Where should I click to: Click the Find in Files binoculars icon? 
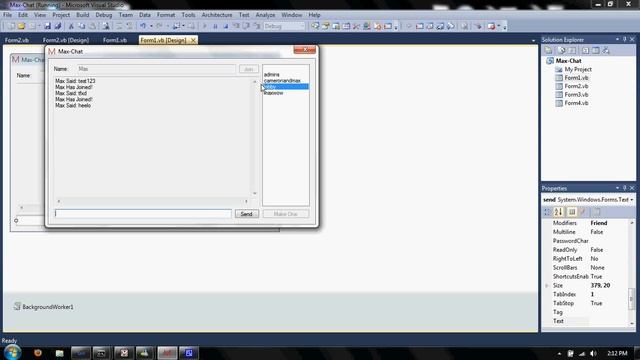pyautogui.click(x=106, y=26)
